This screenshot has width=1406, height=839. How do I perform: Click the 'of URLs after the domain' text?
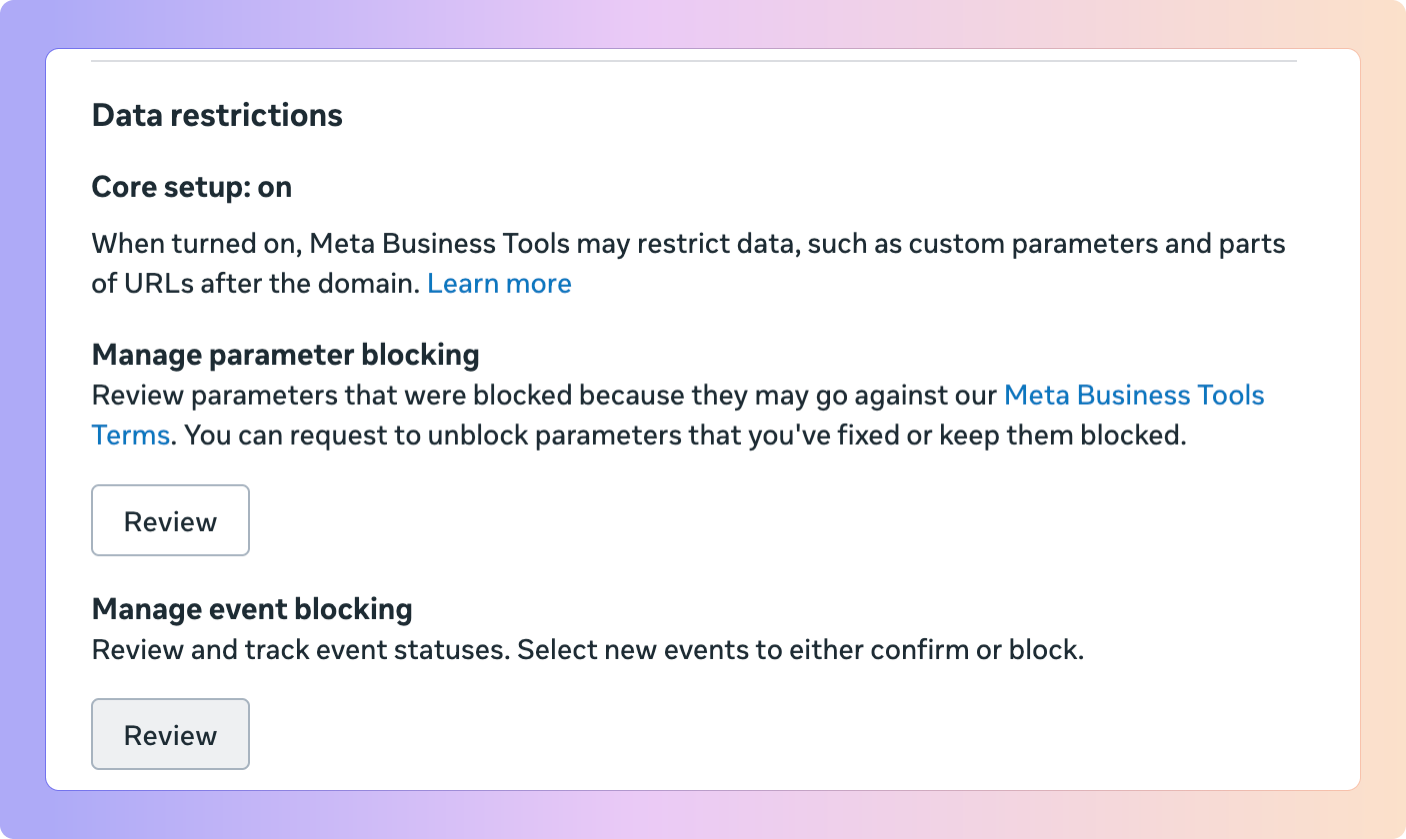pos(254,283)
